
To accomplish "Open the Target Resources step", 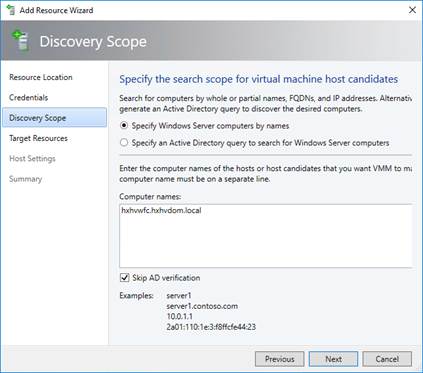I will coord(38,138).
